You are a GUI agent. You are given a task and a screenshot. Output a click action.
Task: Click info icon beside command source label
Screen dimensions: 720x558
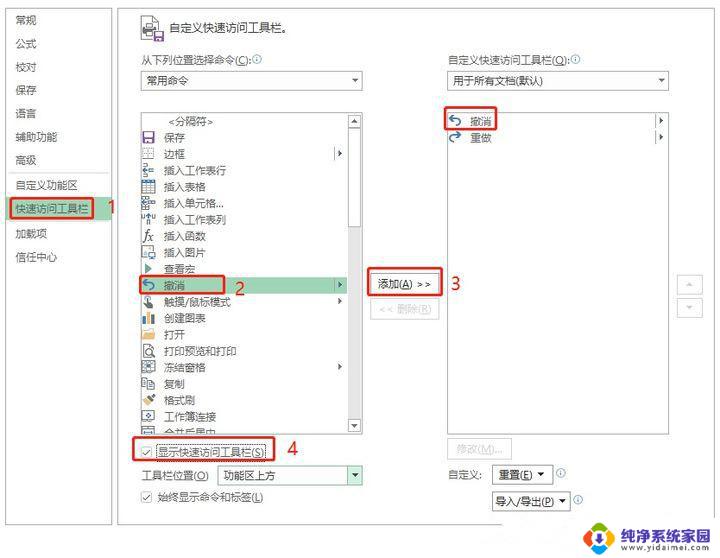(257, 59)
